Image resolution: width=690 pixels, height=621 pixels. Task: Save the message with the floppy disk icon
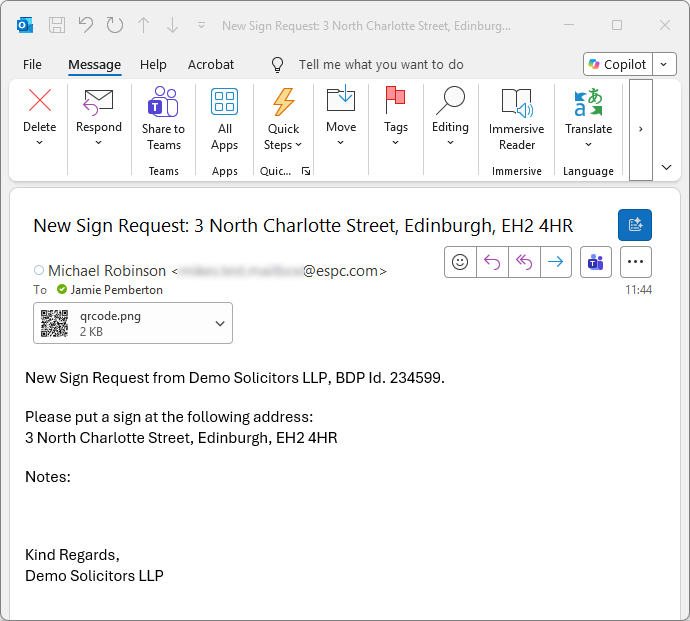(57, 26)
